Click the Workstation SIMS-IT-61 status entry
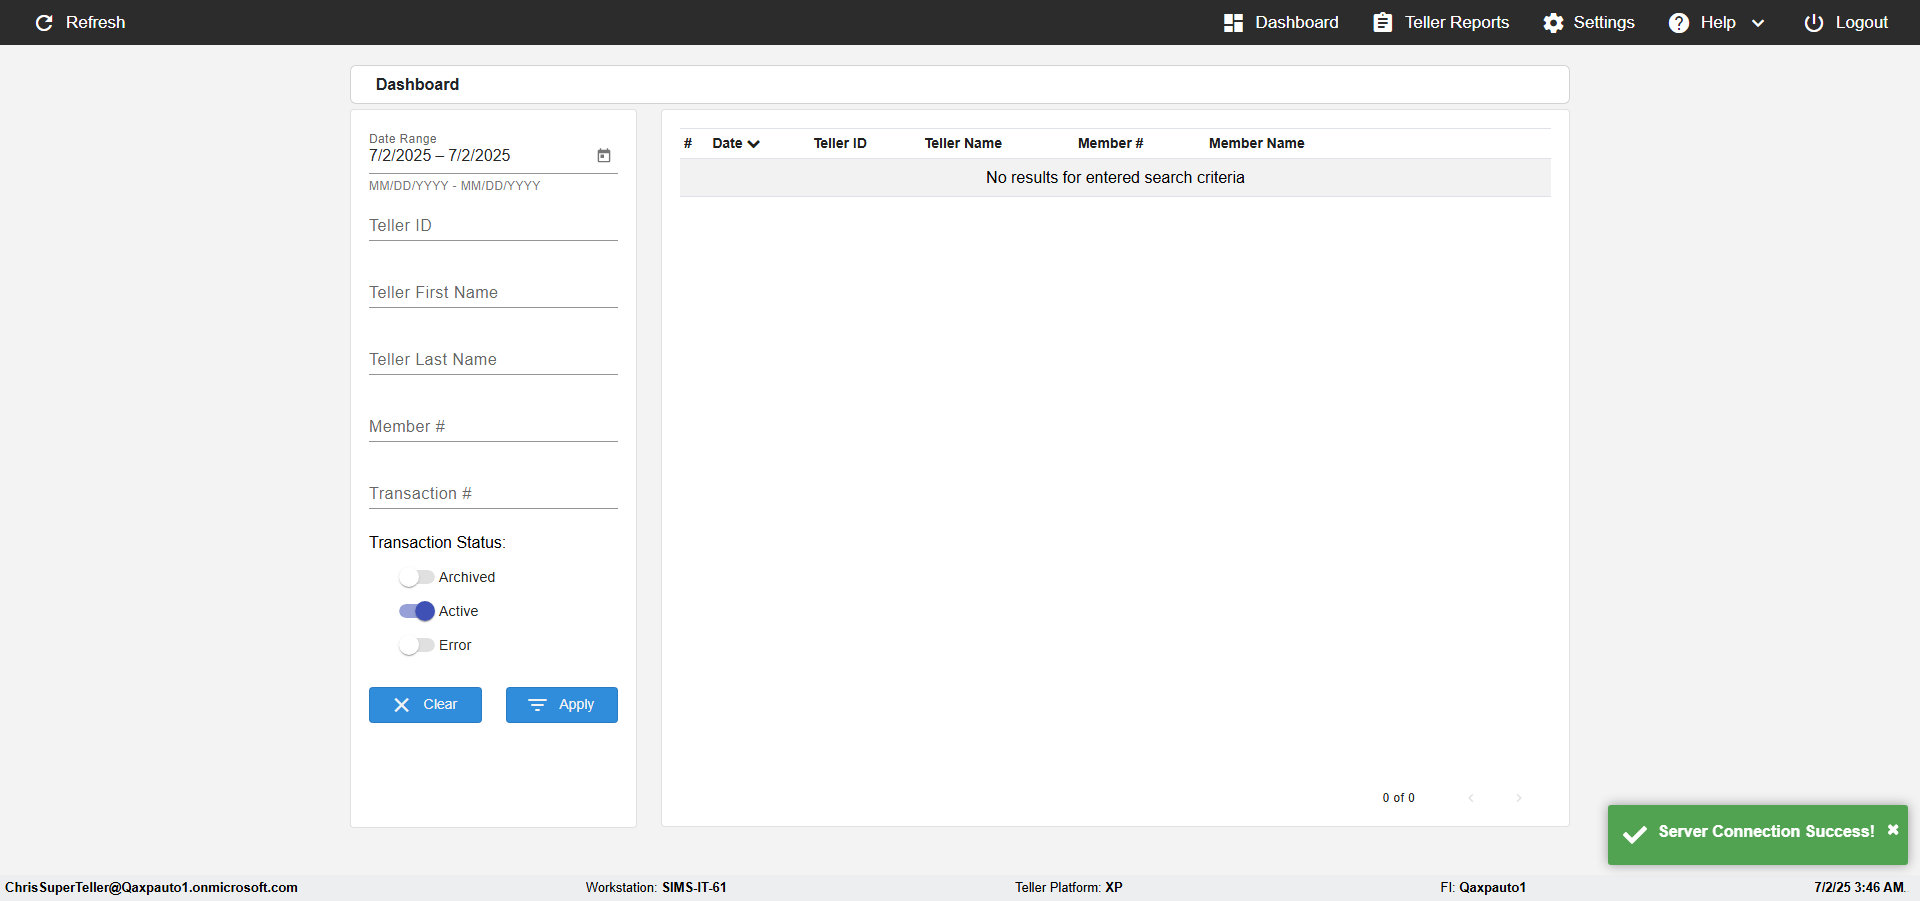1920x901 pixels. coord(656,887)
